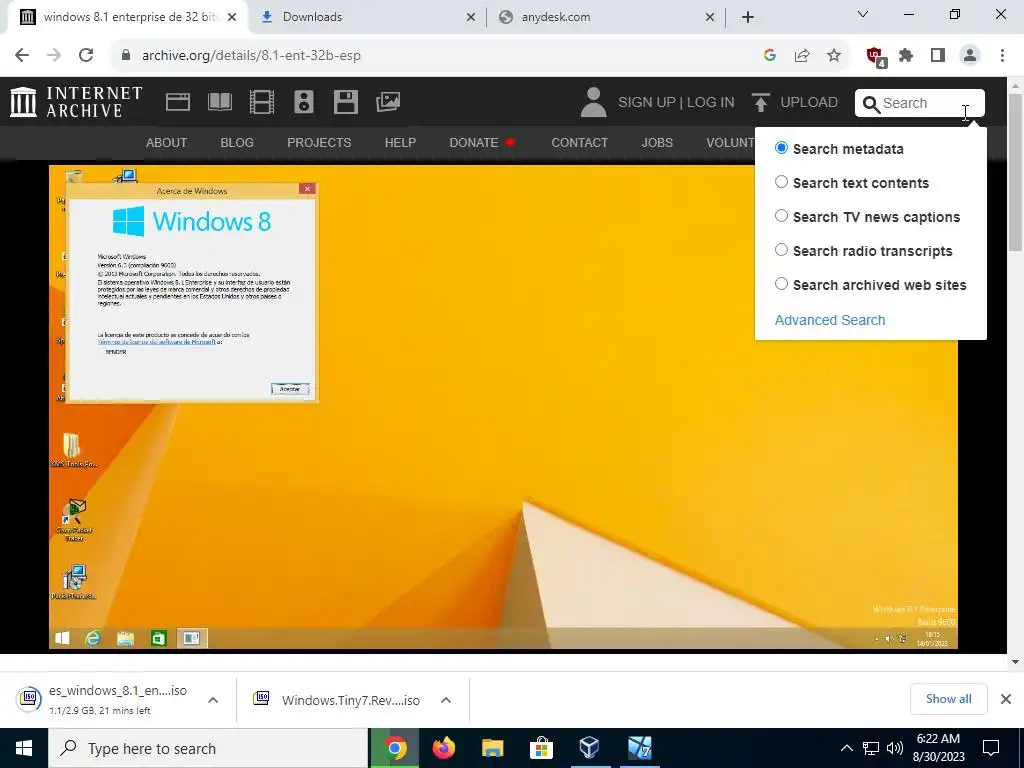Open the Extensions puzzle icon
This screenshot has width=1024, height=768.
point(906,55)
